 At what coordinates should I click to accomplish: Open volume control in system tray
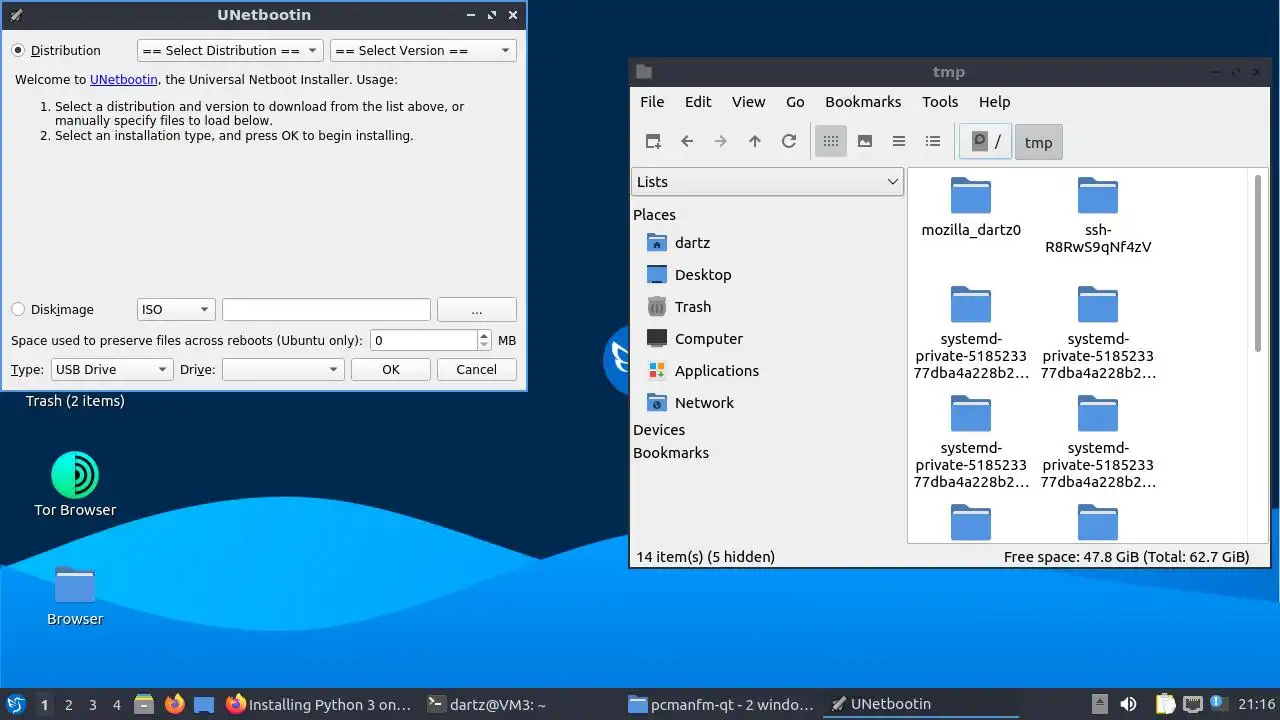pyautogui.click(x=1128, y=704)
